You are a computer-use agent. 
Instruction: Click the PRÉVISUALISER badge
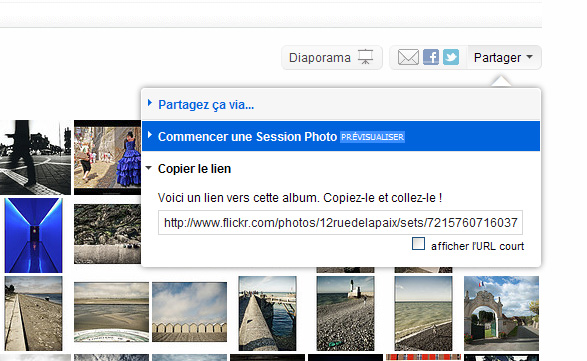tap(372, 137)
